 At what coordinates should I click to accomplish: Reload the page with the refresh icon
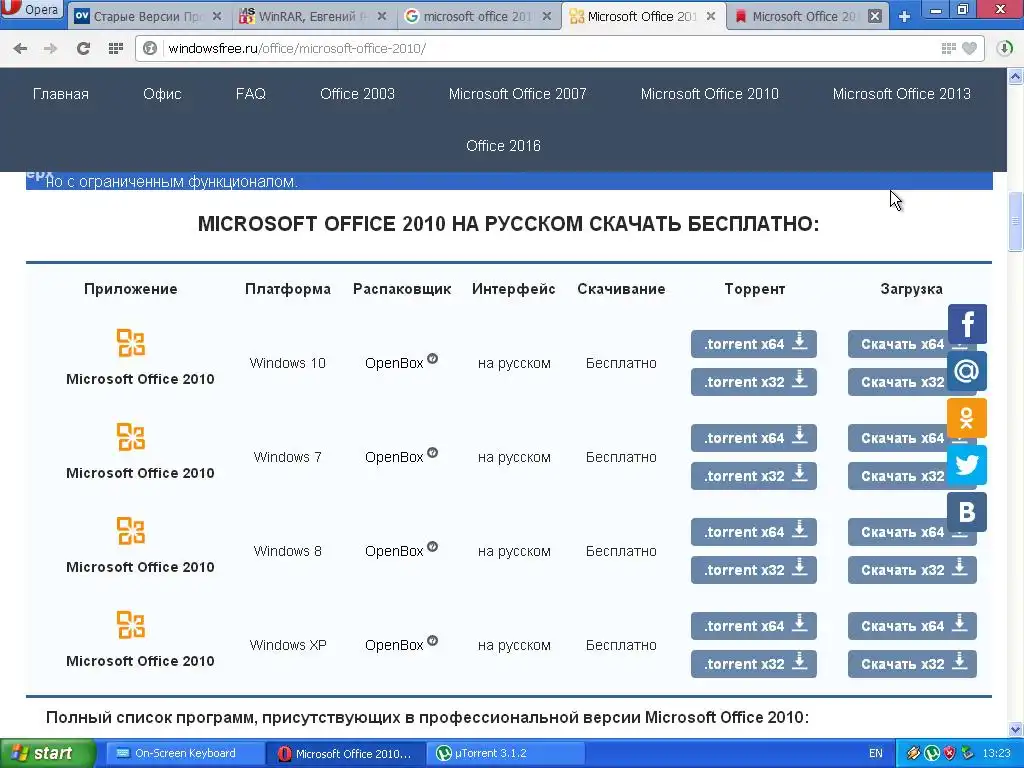[83, 48]
